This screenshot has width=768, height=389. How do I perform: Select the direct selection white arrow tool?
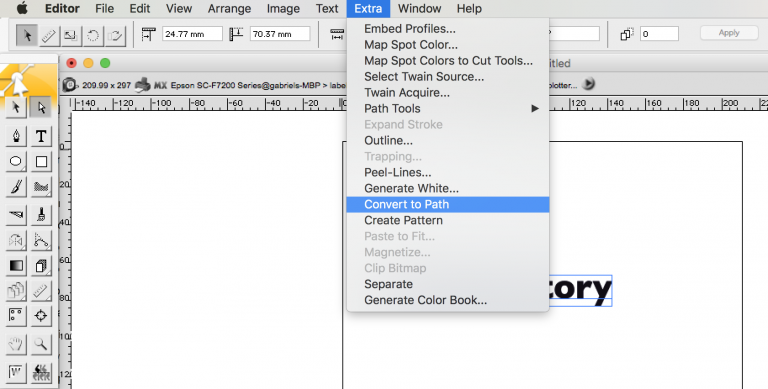click(41, 107)
